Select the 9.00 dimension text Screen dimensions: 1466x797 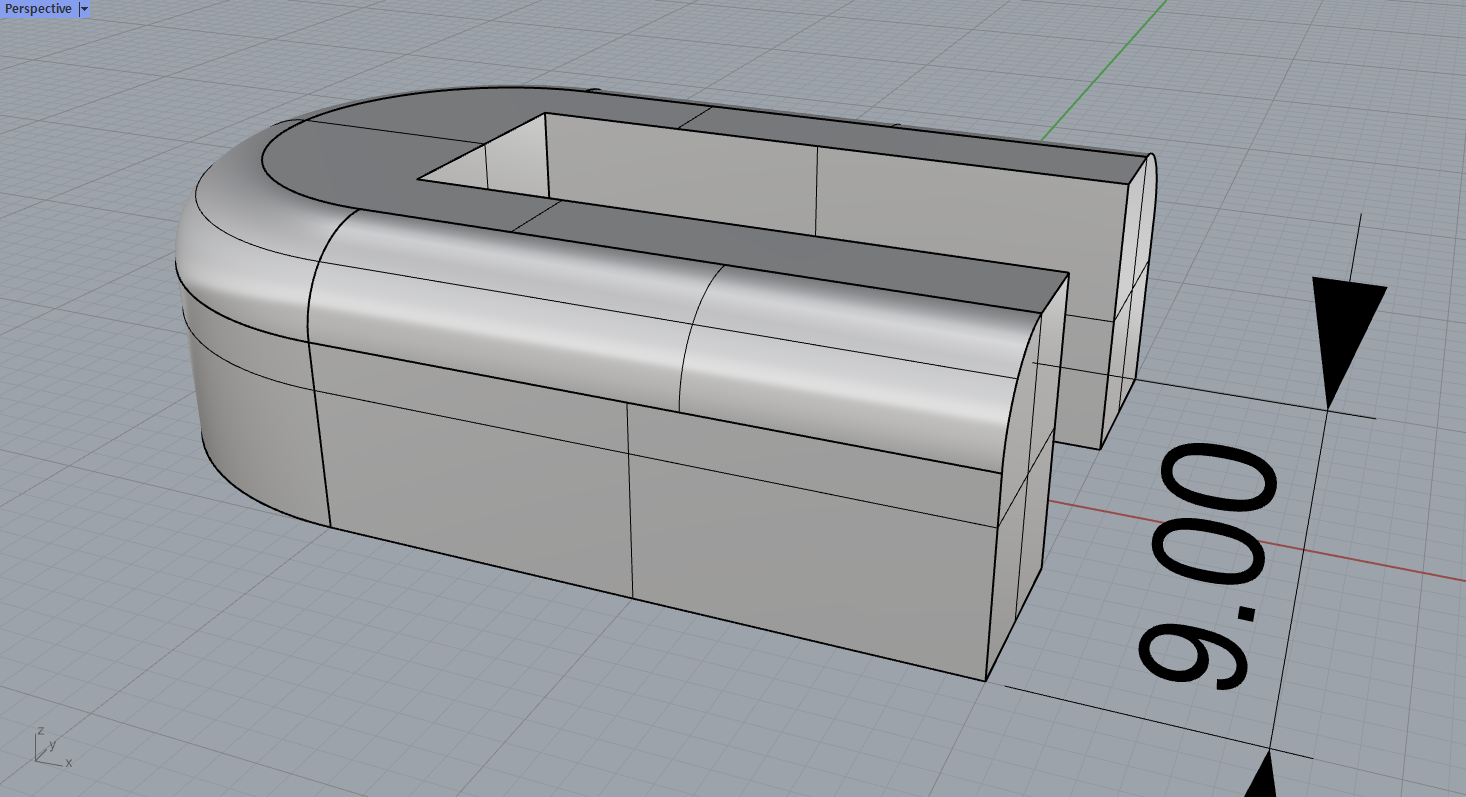tap(1208, 567)
